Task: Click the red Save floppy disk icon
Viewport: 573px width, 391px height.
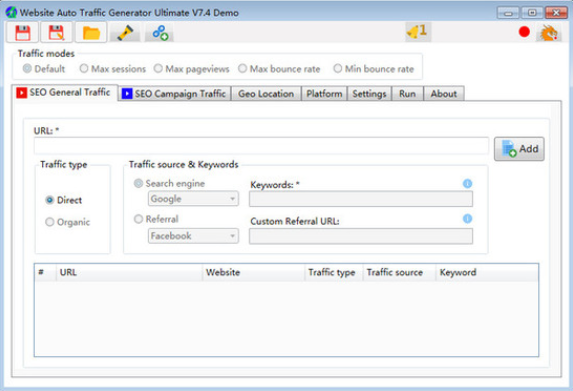Action: coord(23,33)
